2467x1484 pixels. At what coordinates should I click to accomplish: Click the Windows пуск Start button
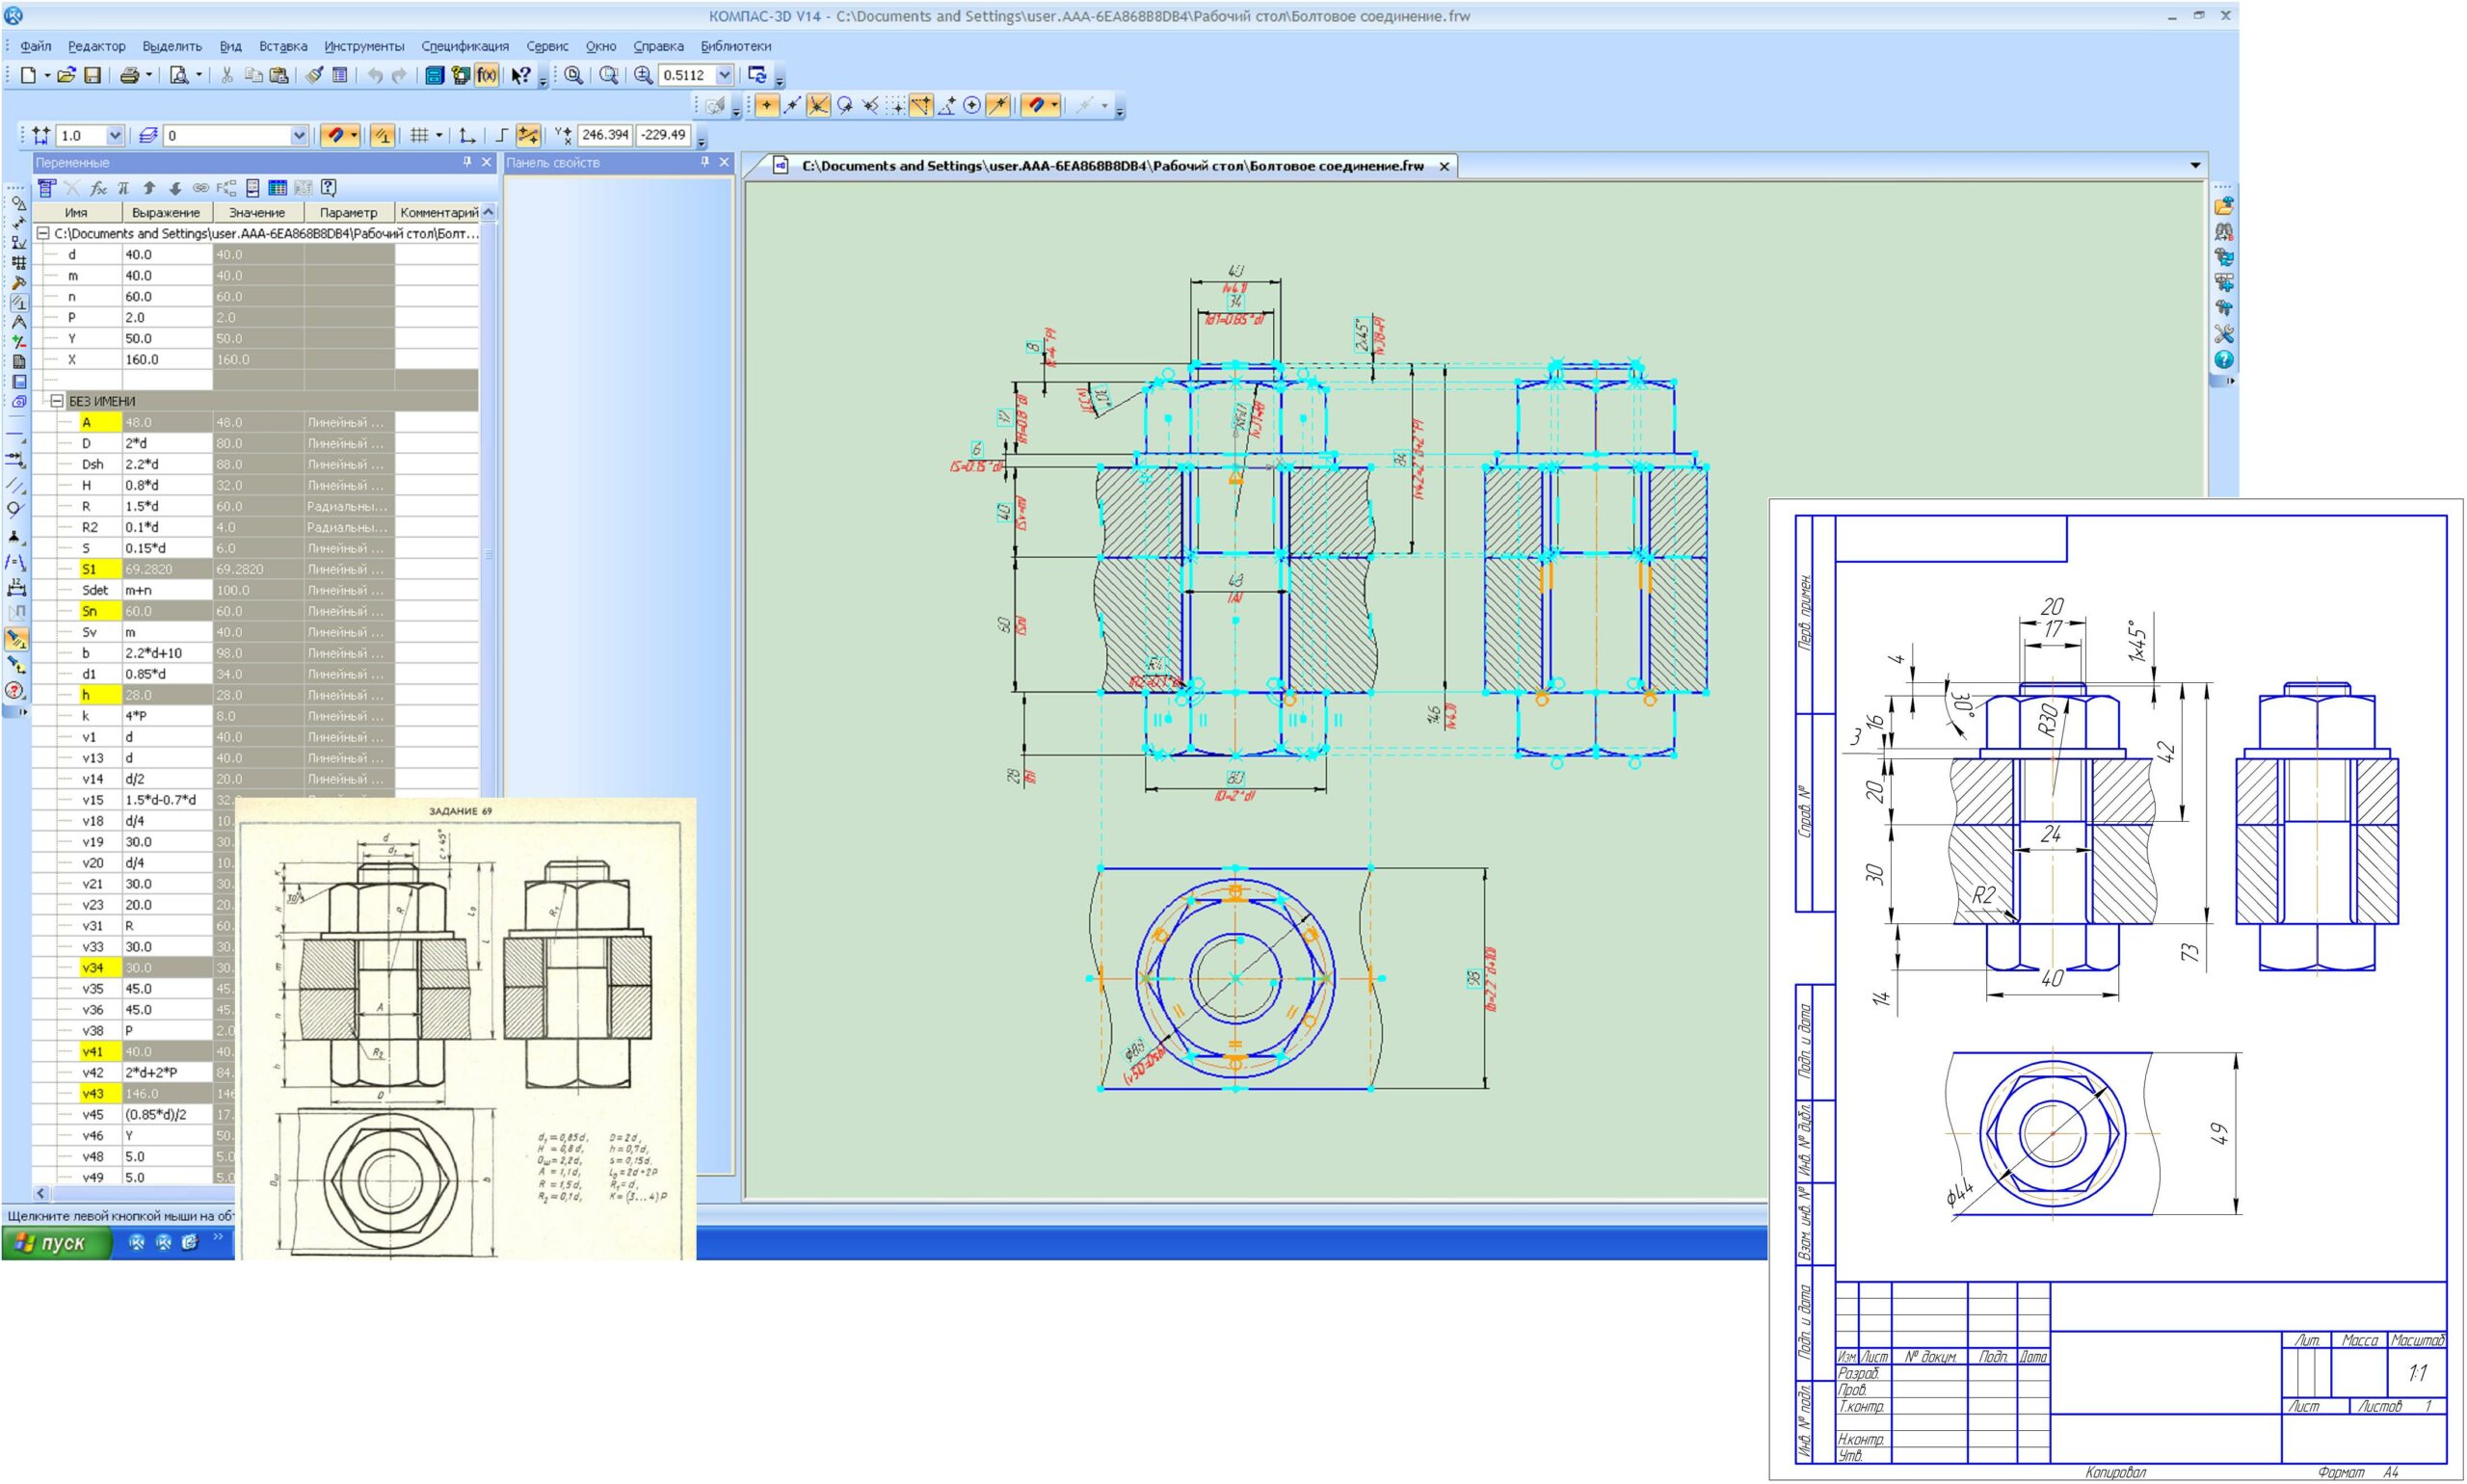coord(56,1242)
